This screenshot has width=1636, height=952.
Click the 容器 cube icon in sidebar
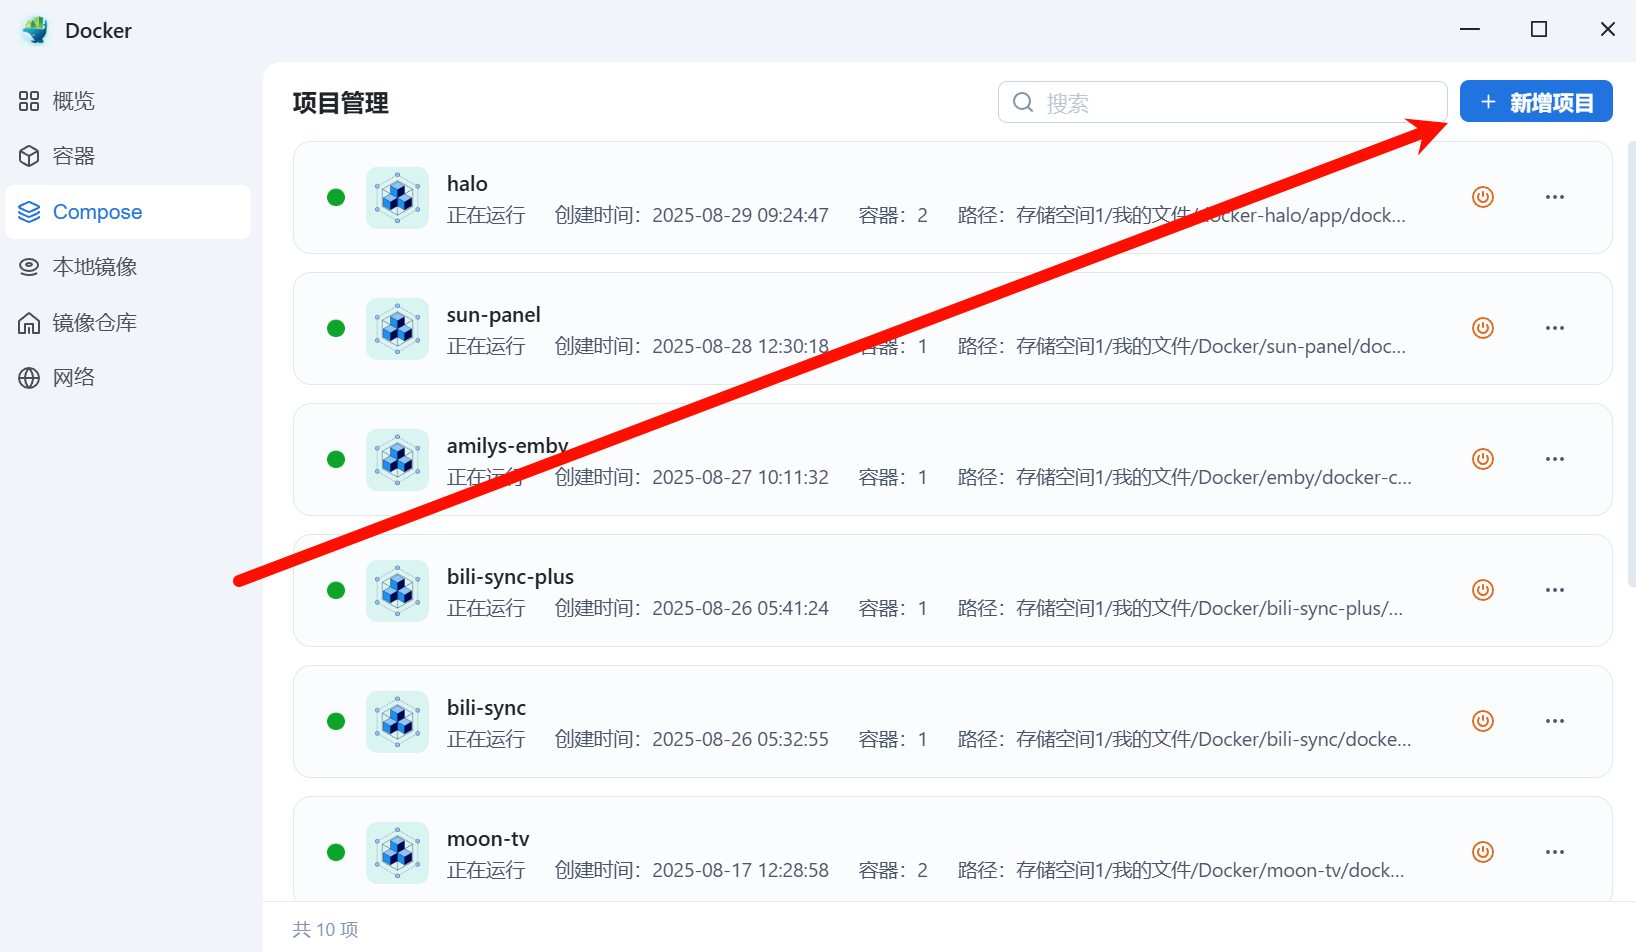click(x=29, y=156)
